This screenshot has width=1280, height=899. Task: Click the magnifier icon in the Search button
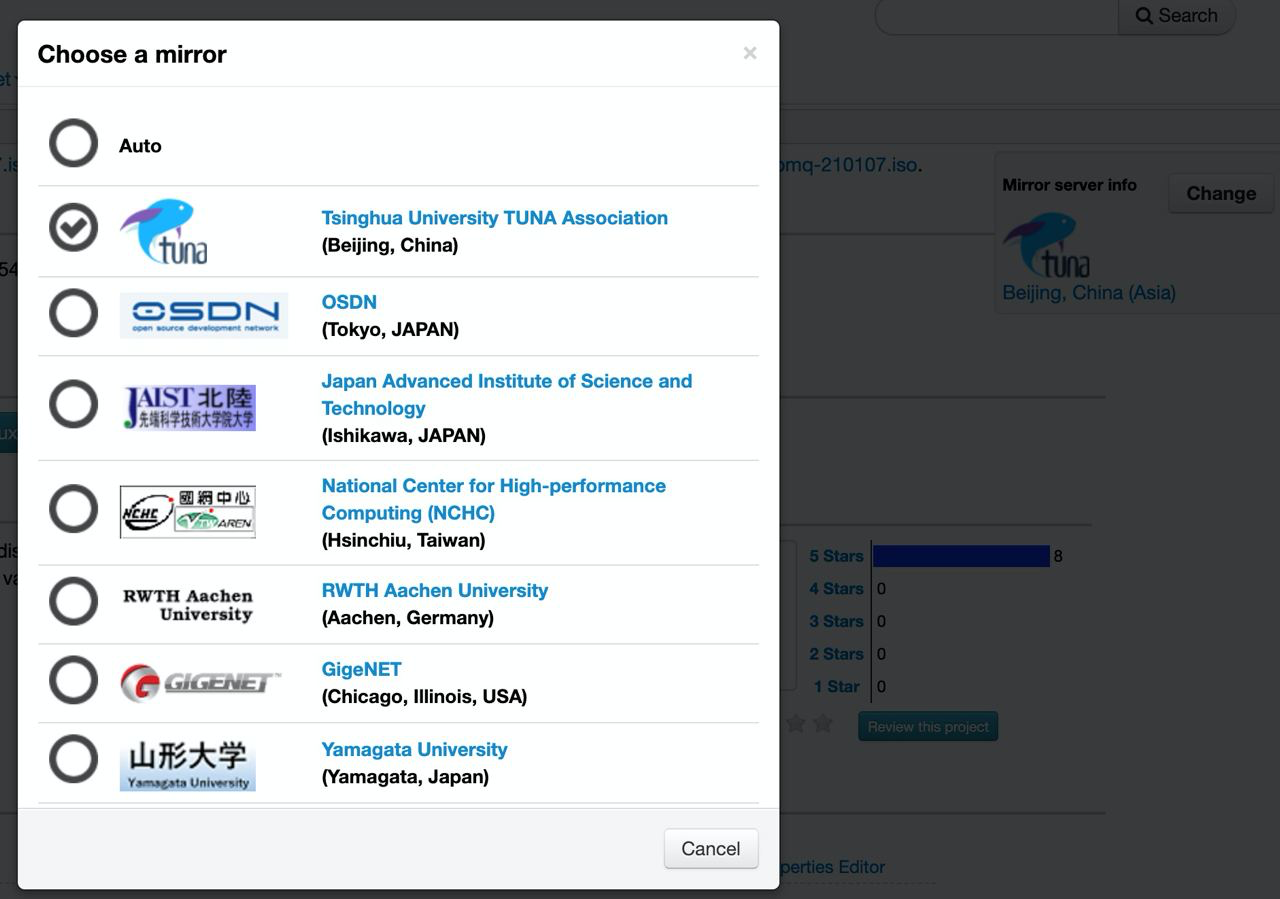pos(1145,15)
